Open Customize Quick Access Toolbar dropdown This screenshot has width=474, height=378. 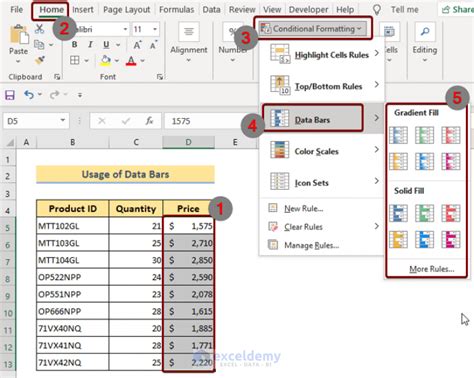click(x=80, y=95)
